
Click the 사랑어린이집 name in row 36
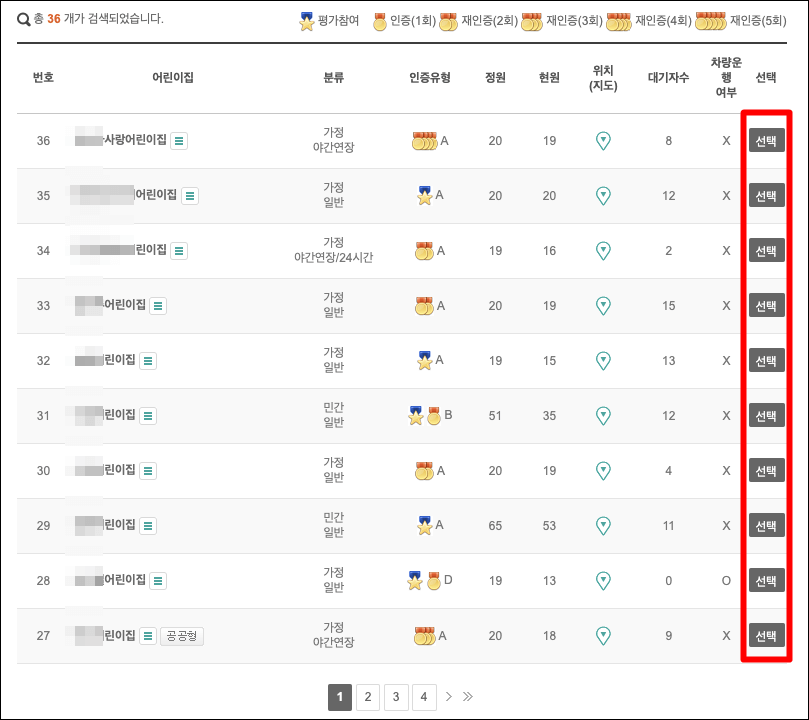[x=135, y=140]
